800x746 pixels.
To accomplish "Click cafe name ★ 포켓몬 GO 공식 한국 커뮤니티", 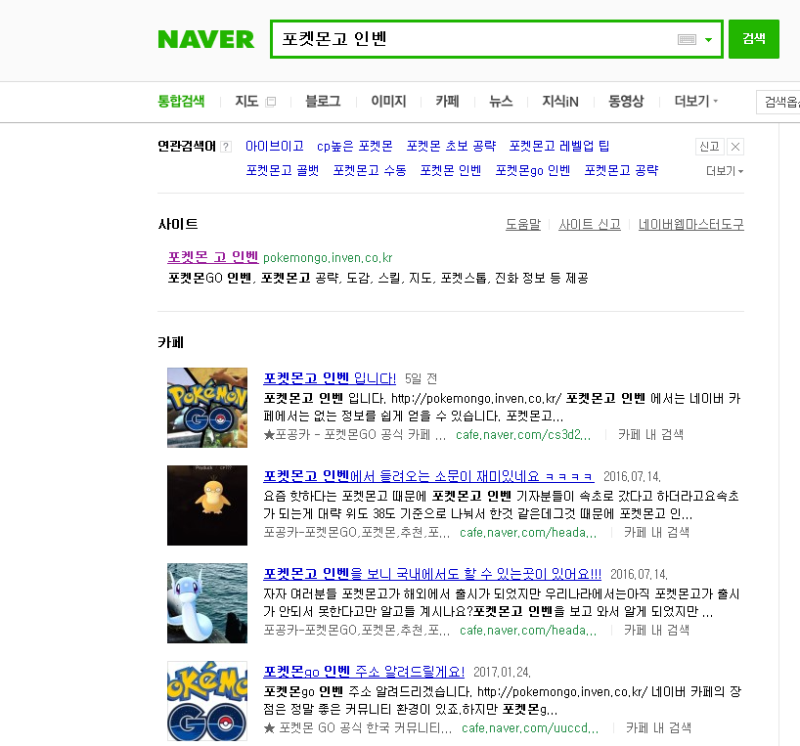I will [x=358, y=728].
